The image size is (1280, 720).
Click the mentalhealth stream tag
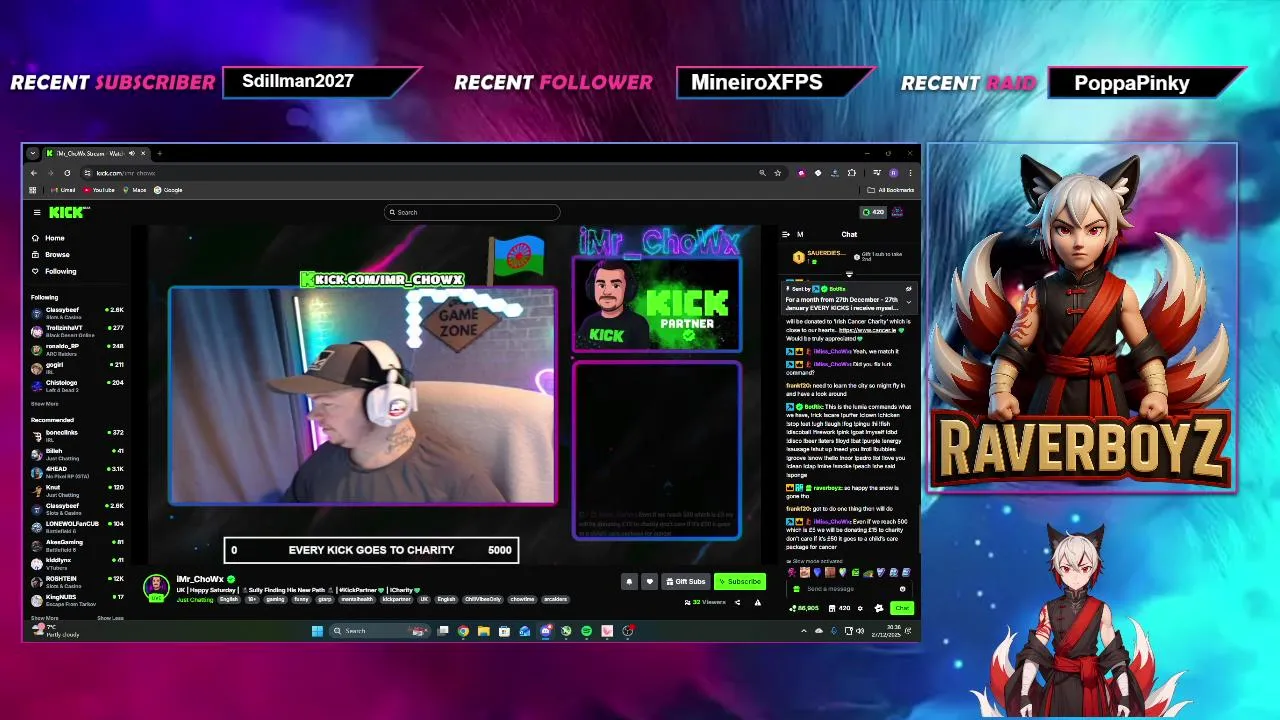[x=357, y=599]
